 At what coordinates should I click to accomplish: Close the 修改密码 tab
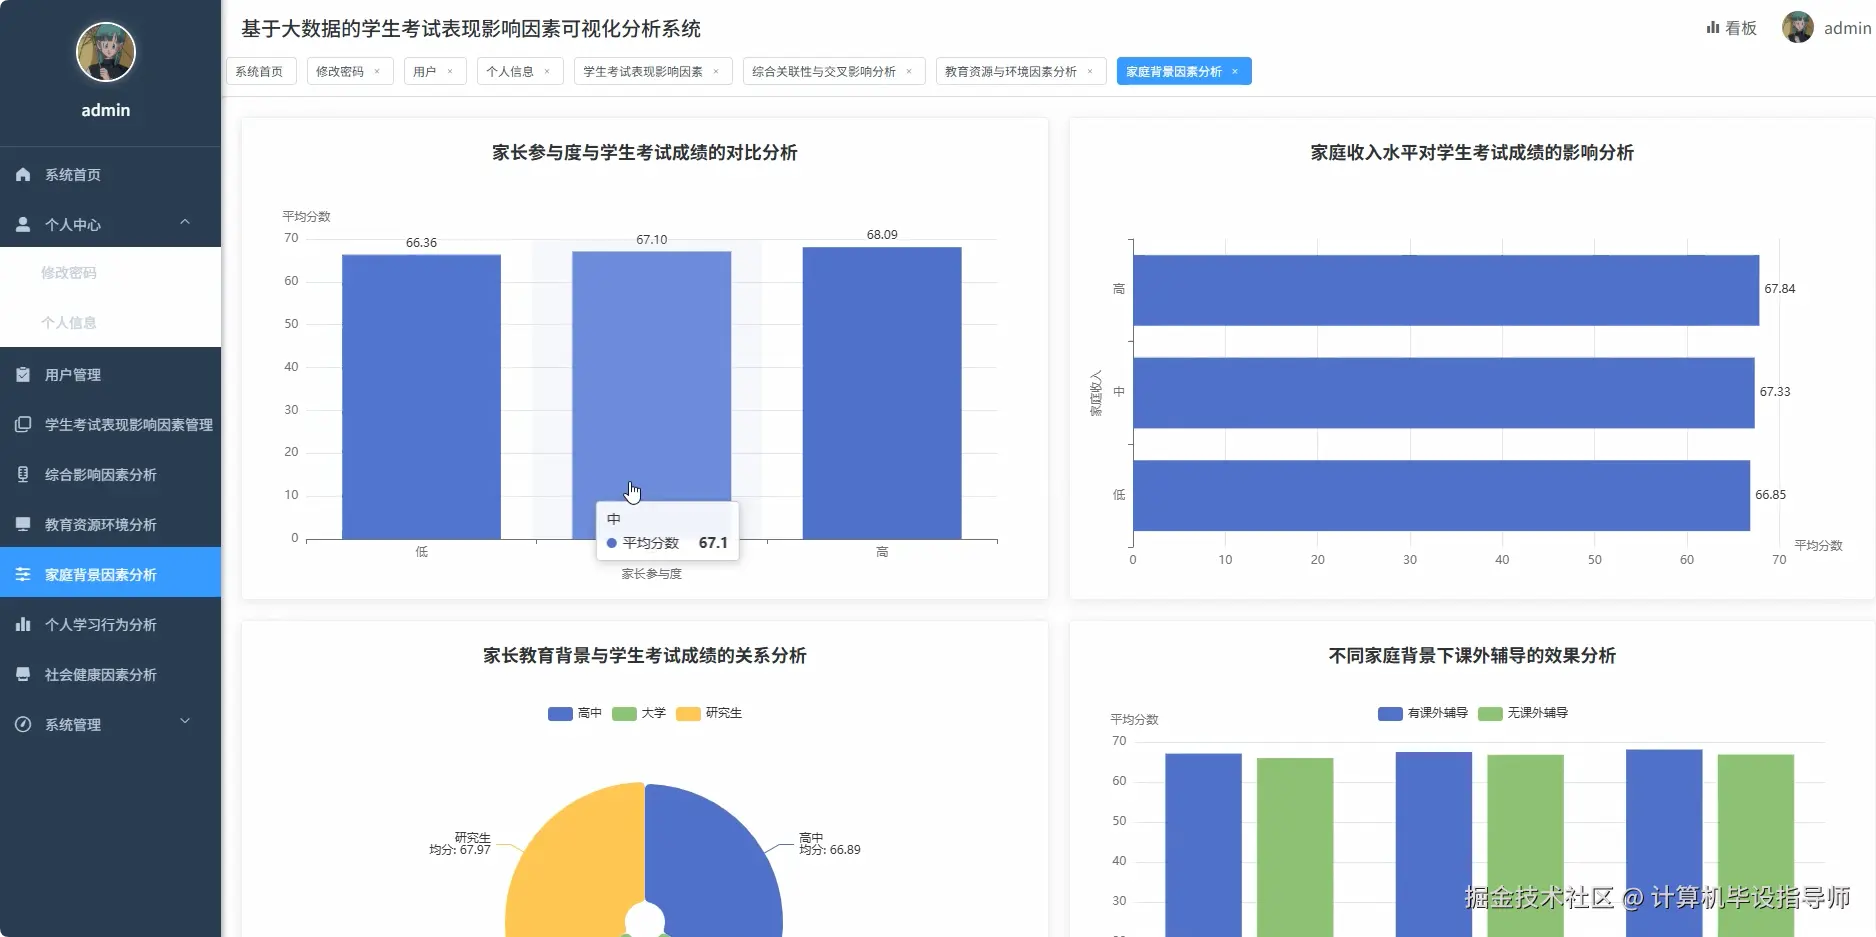(377, 71)
